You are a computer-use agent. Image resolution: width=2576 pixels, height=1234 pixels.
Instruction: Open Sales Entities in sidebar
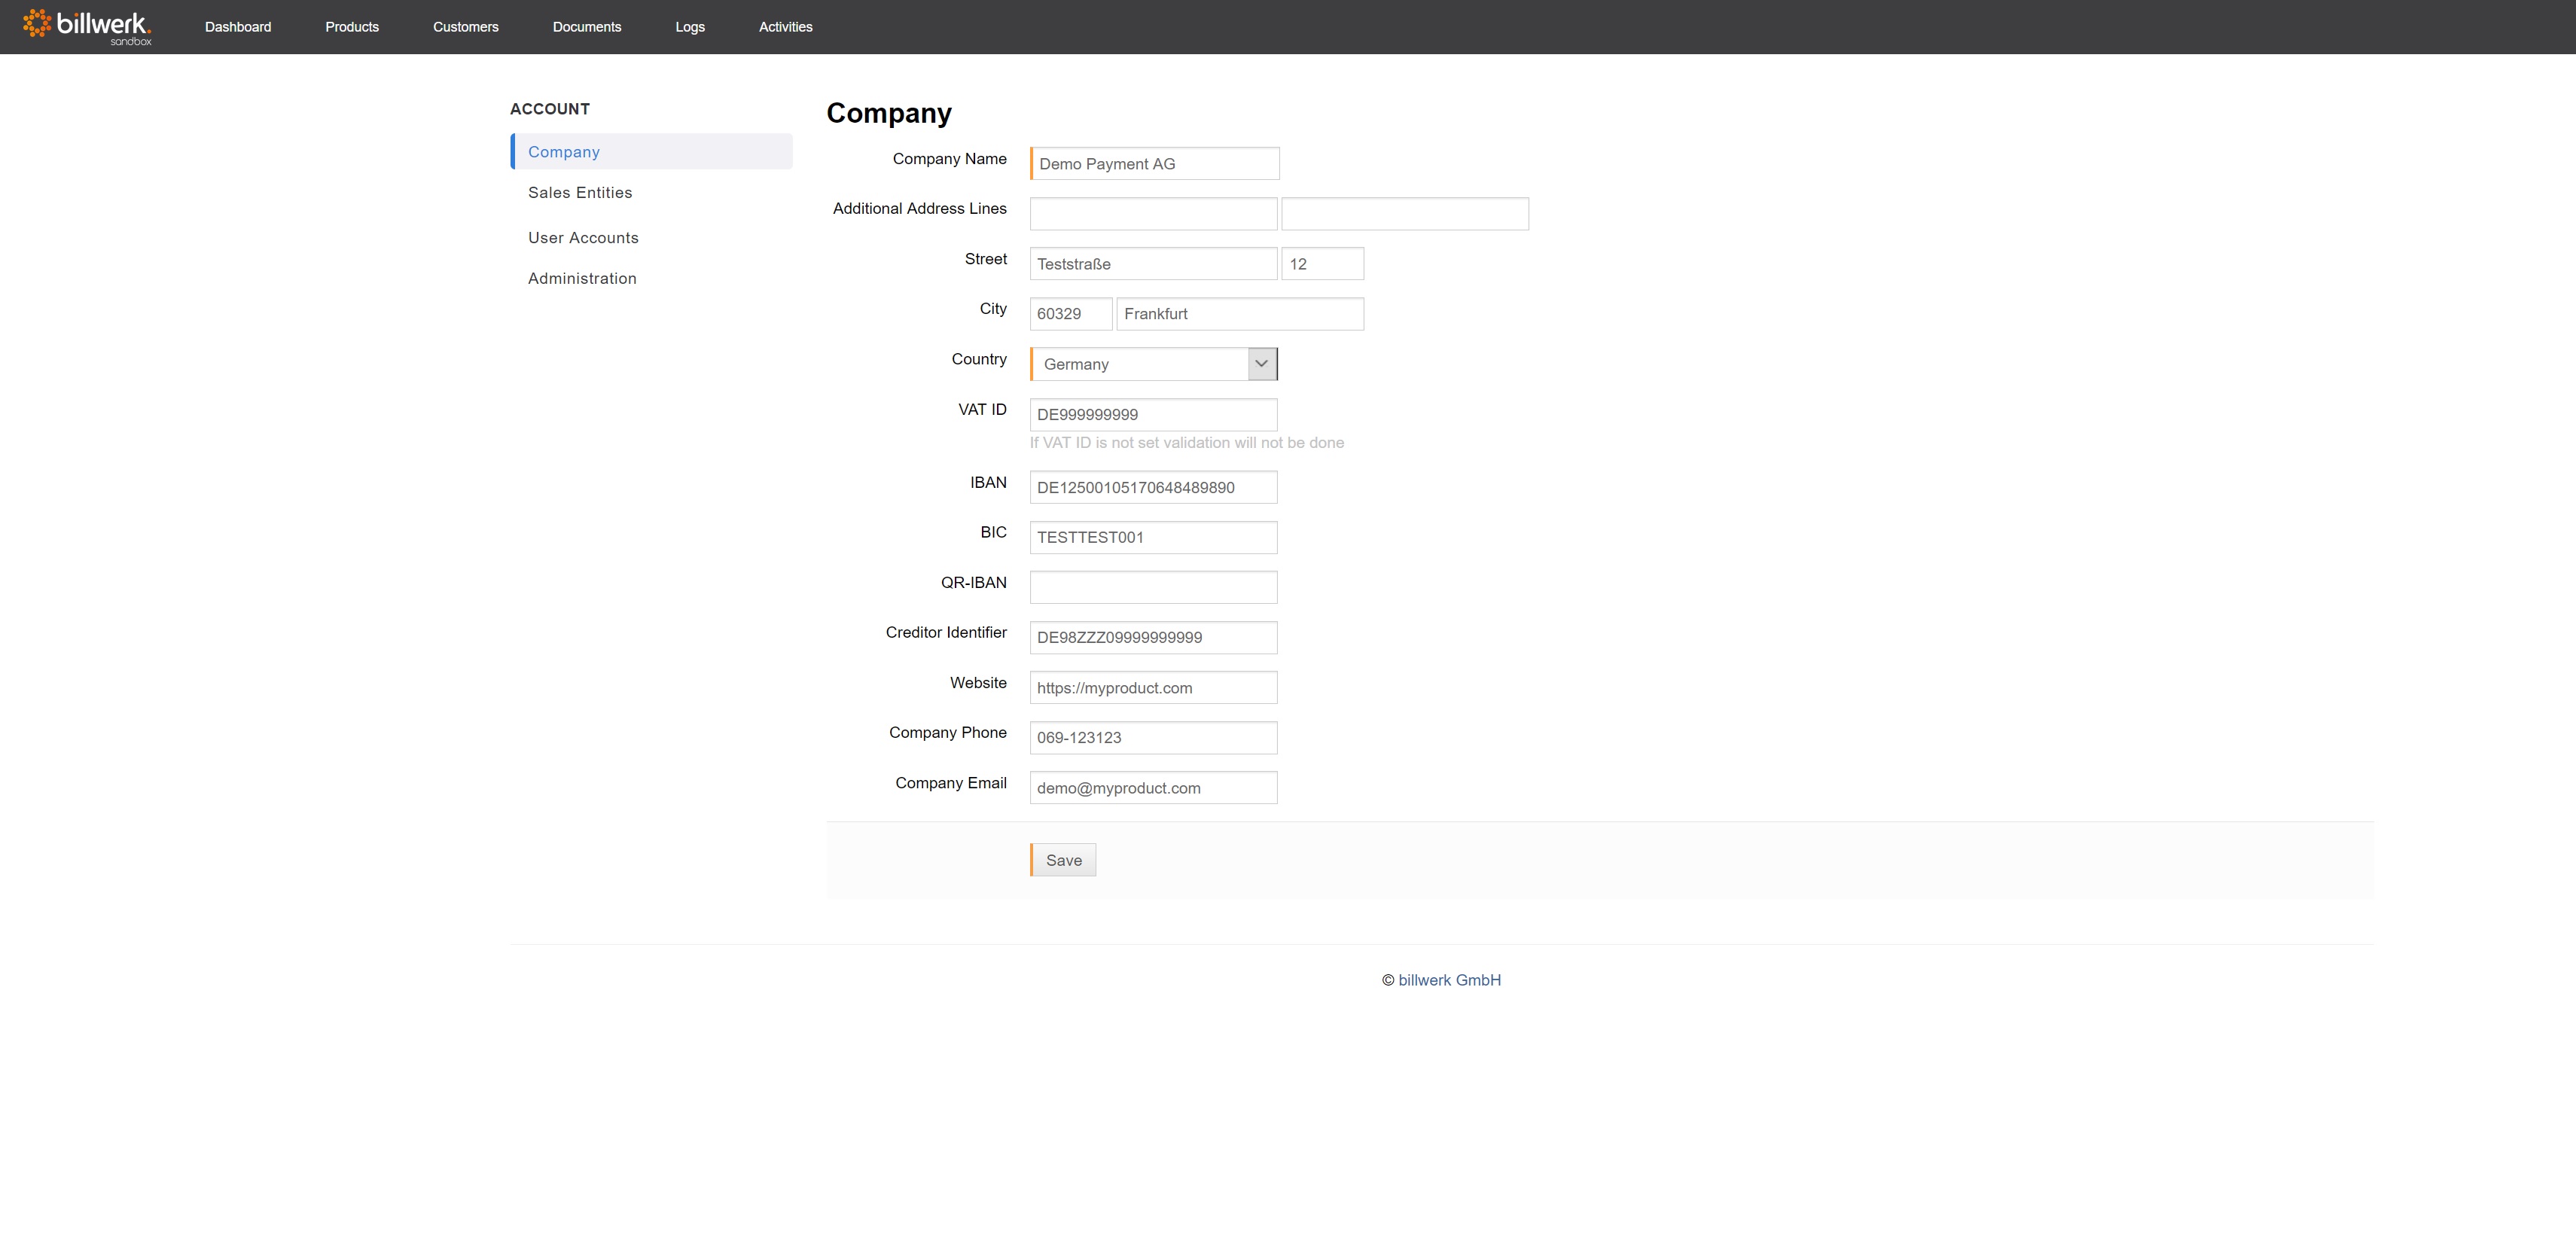click(580, 193)
